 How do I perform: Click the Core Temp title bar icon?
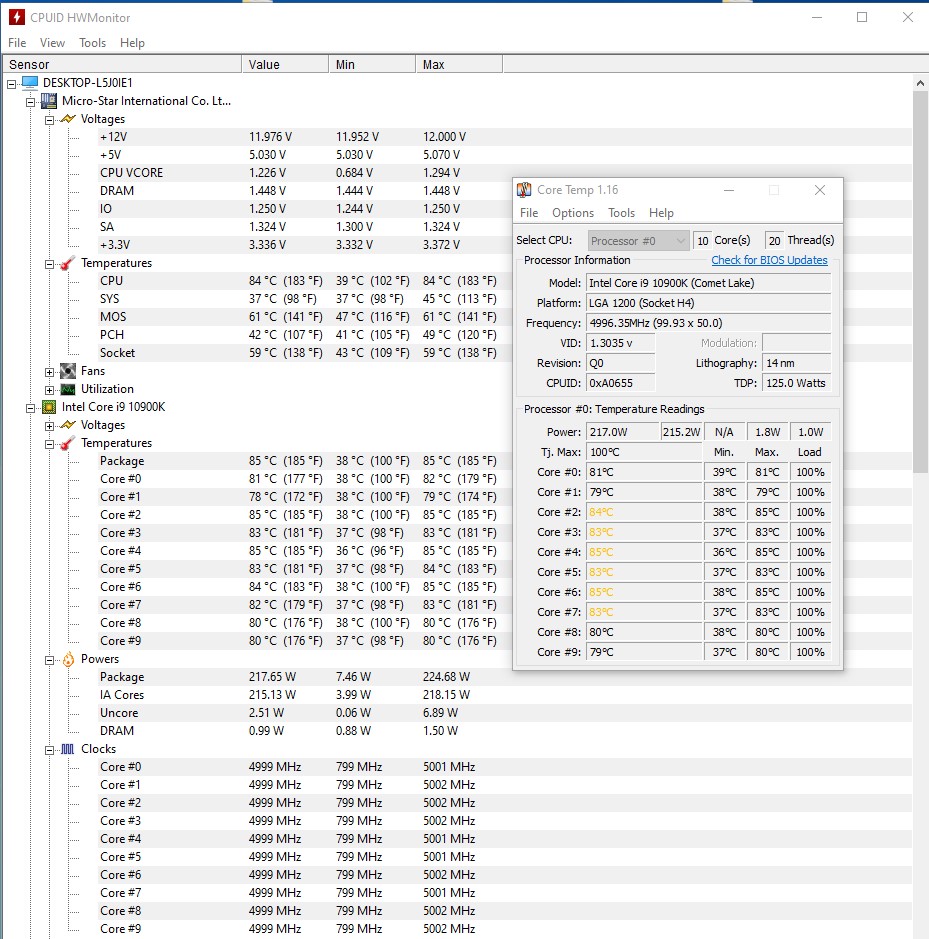pos(524,190)
